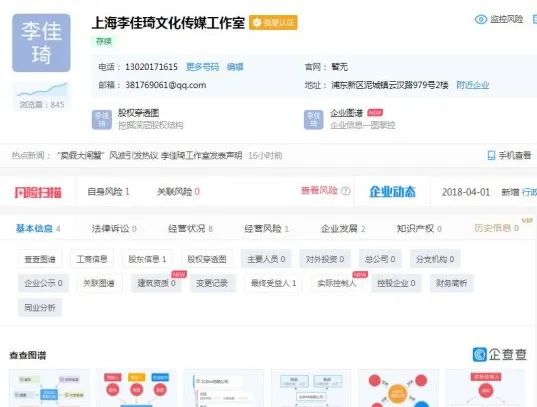Viewport: 537px width, 407px height.
Task: Open hot news headline about 李佳琦工作室发表声明
Action: click(x=150, y=156)
